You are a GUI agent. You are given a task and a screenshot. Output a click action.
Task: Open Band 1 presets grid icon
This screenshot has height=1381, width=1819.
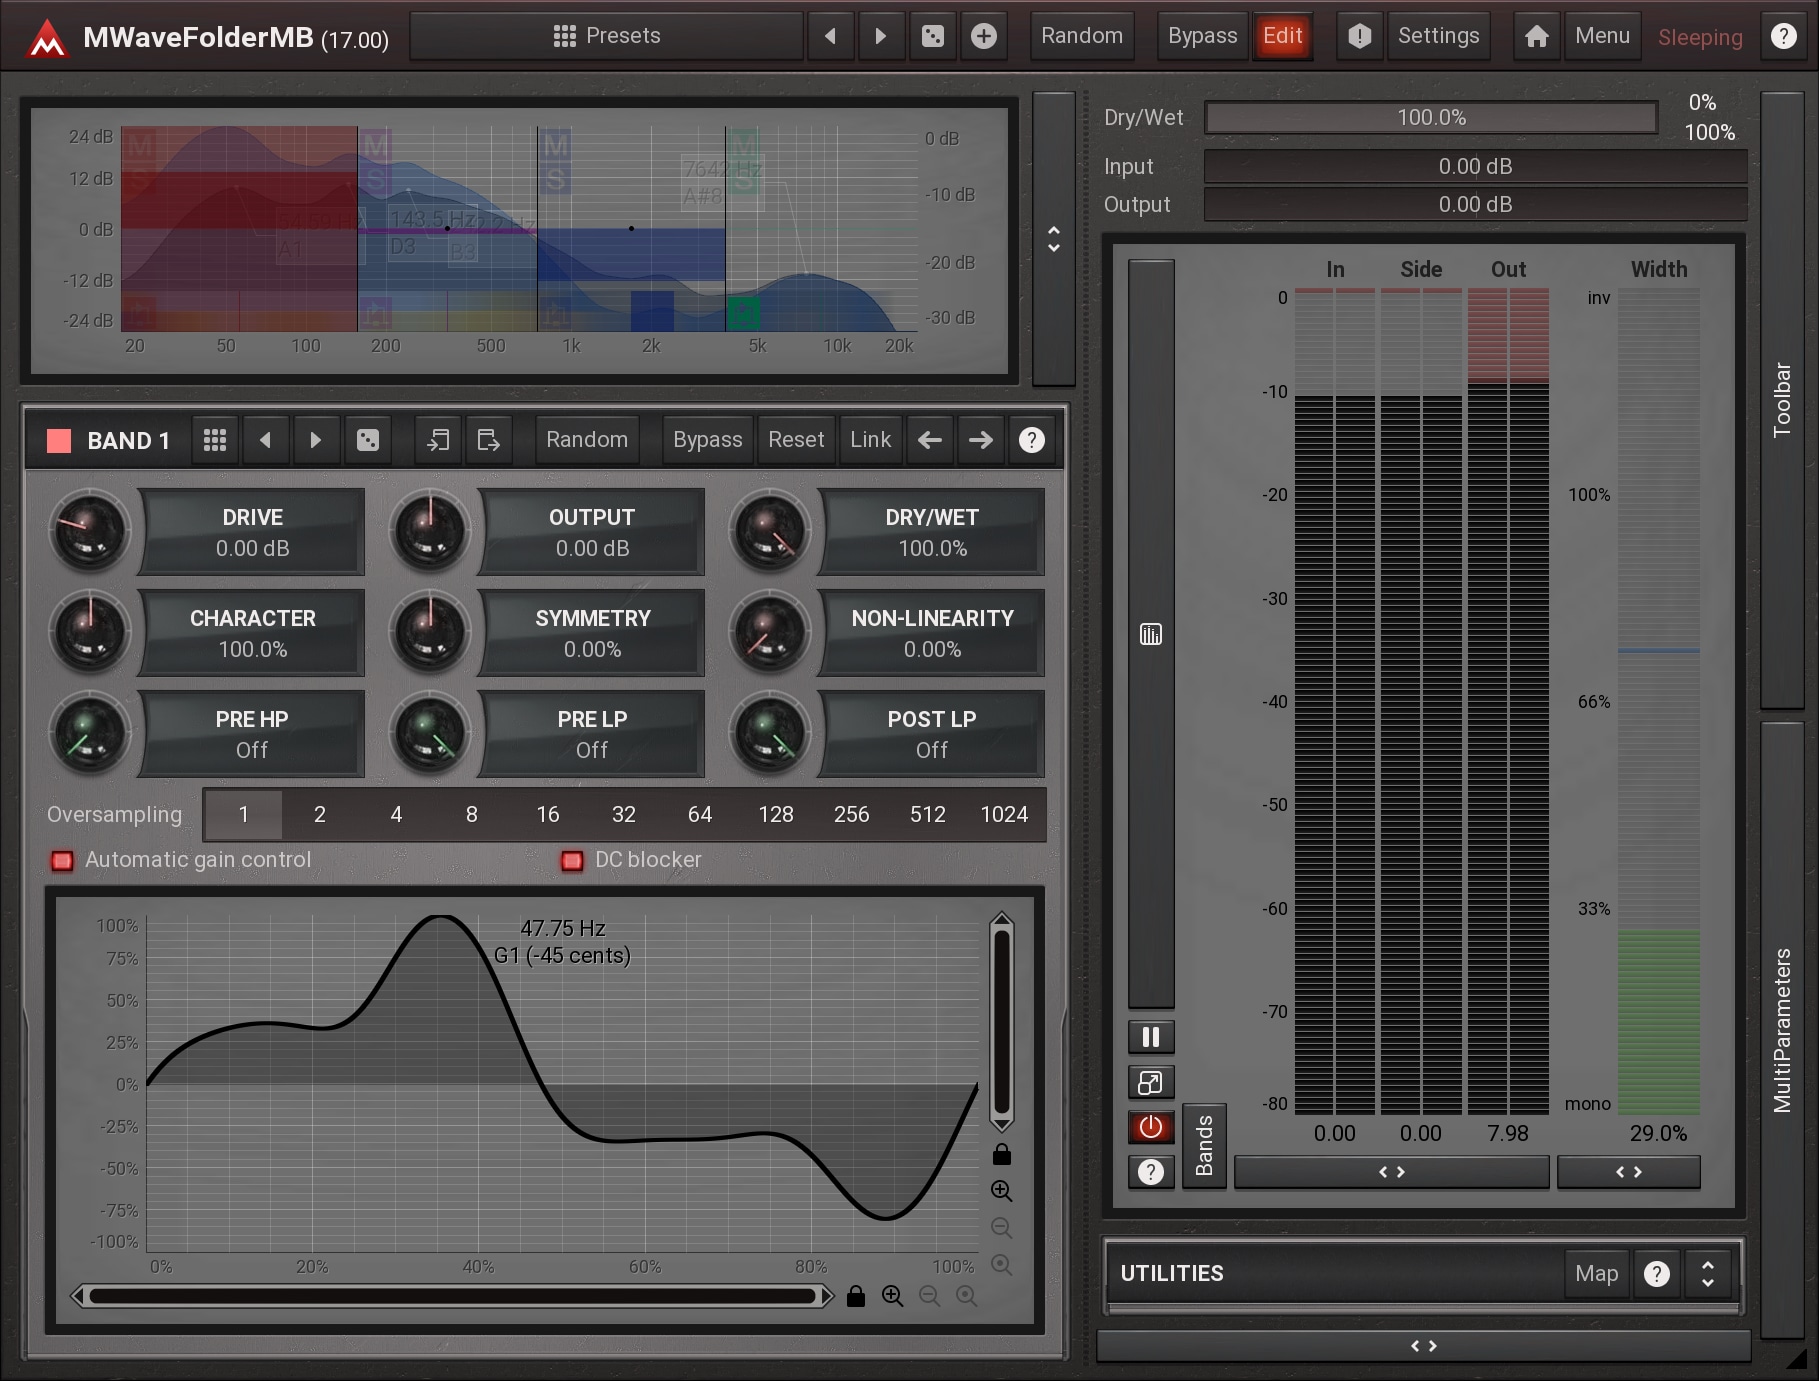(x=215, y=440)
